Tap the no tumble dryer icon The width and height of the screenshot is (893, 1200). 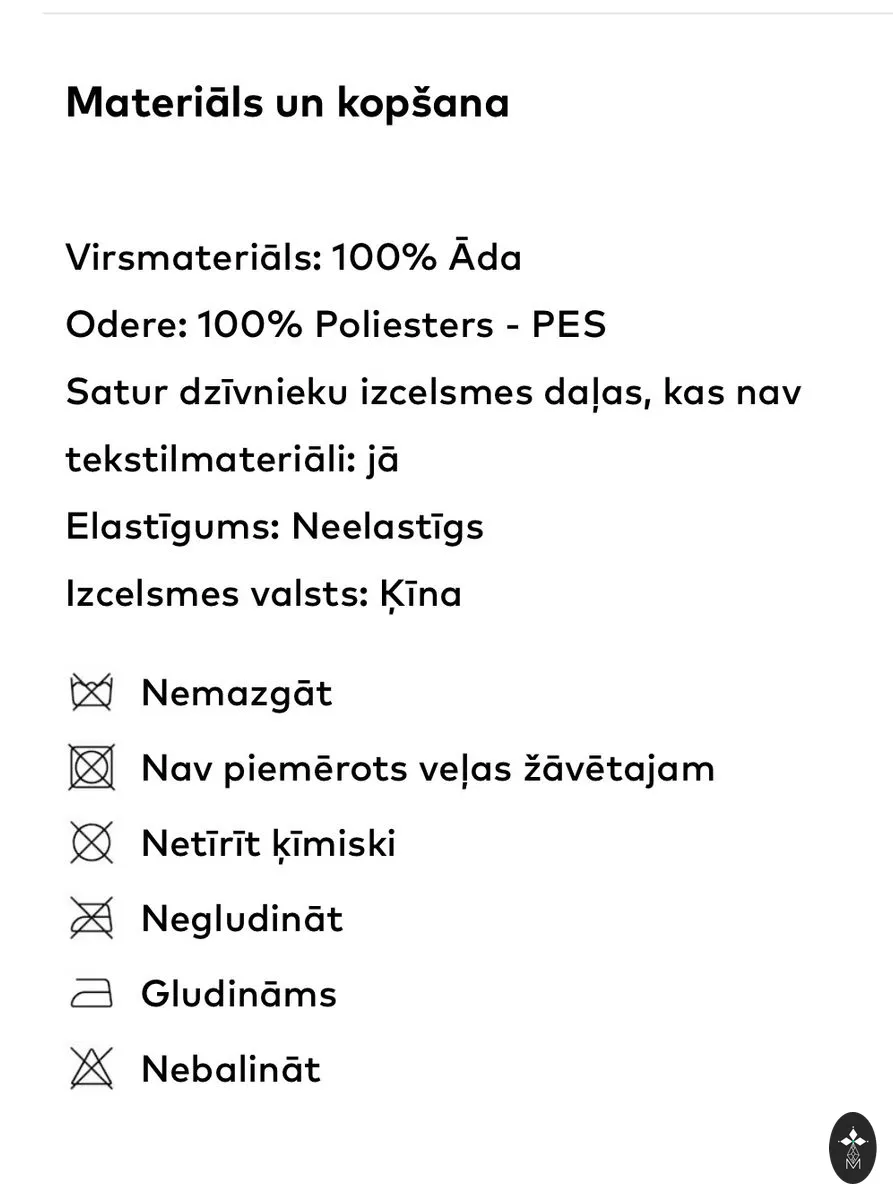92,767
